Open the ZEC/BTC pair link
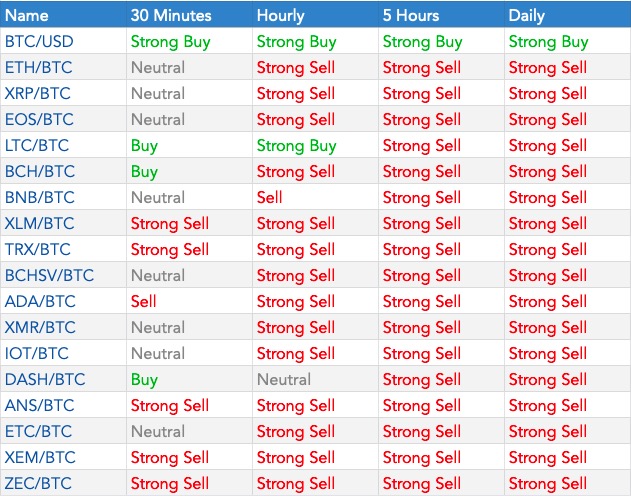 (39, 484)
